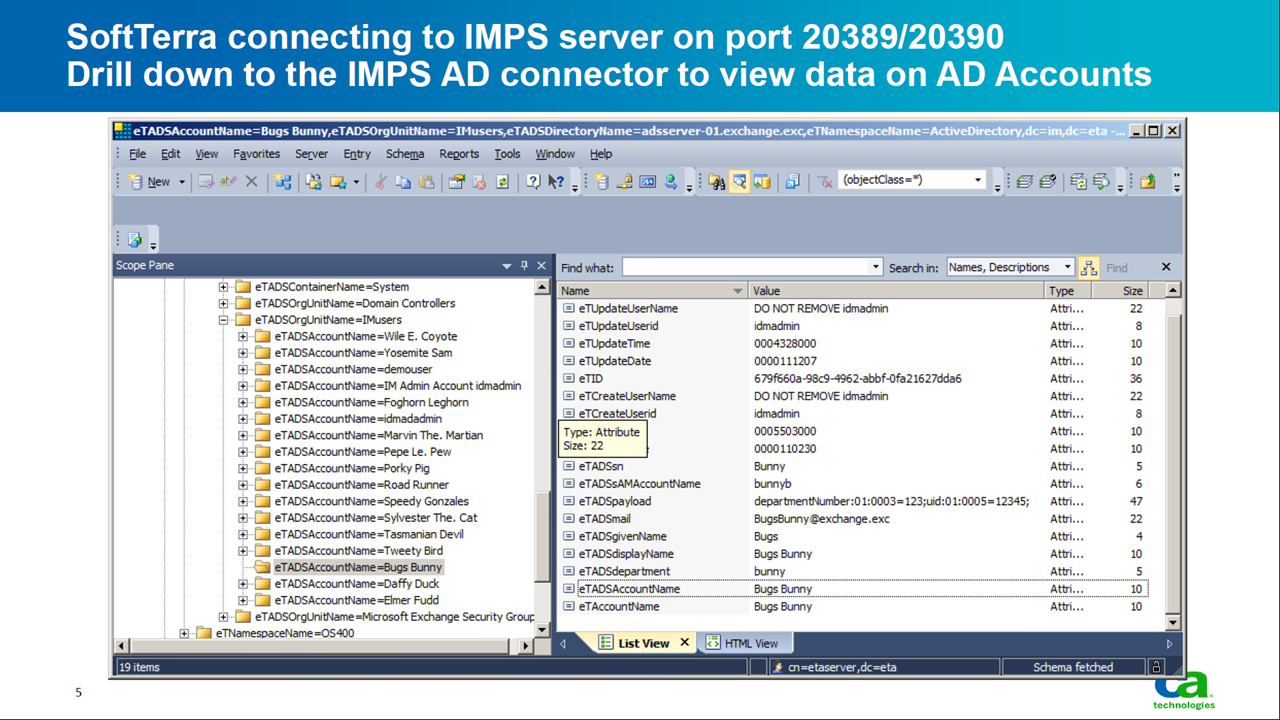1280x720 pixels.
Task: Click the Scope Pane vertical scrollbar
Action: (543, 460)
